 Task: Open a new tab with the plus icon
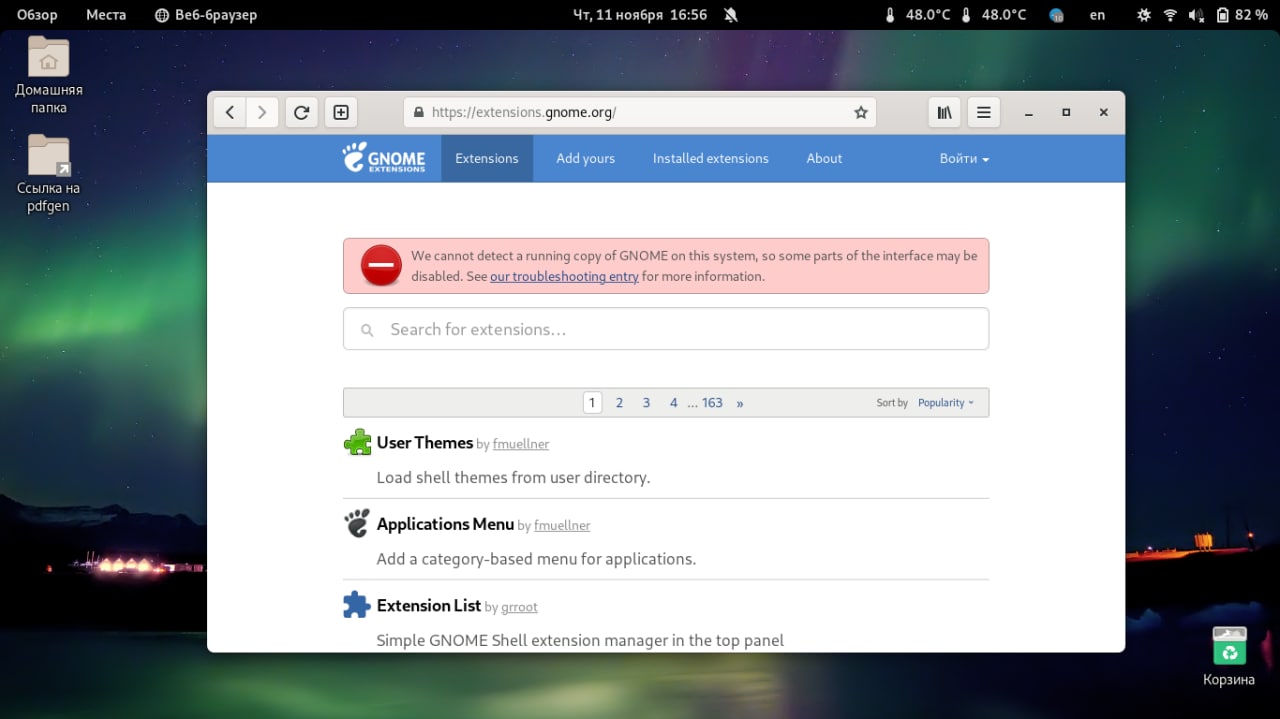(x=341, y=112)
